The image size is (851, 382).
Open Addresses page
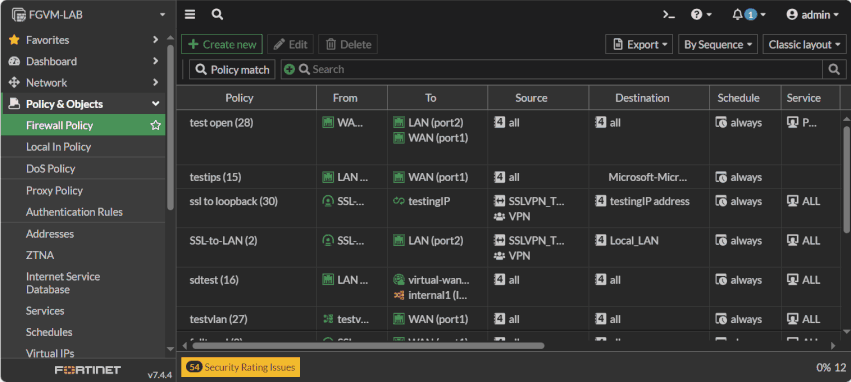[50, 234]
